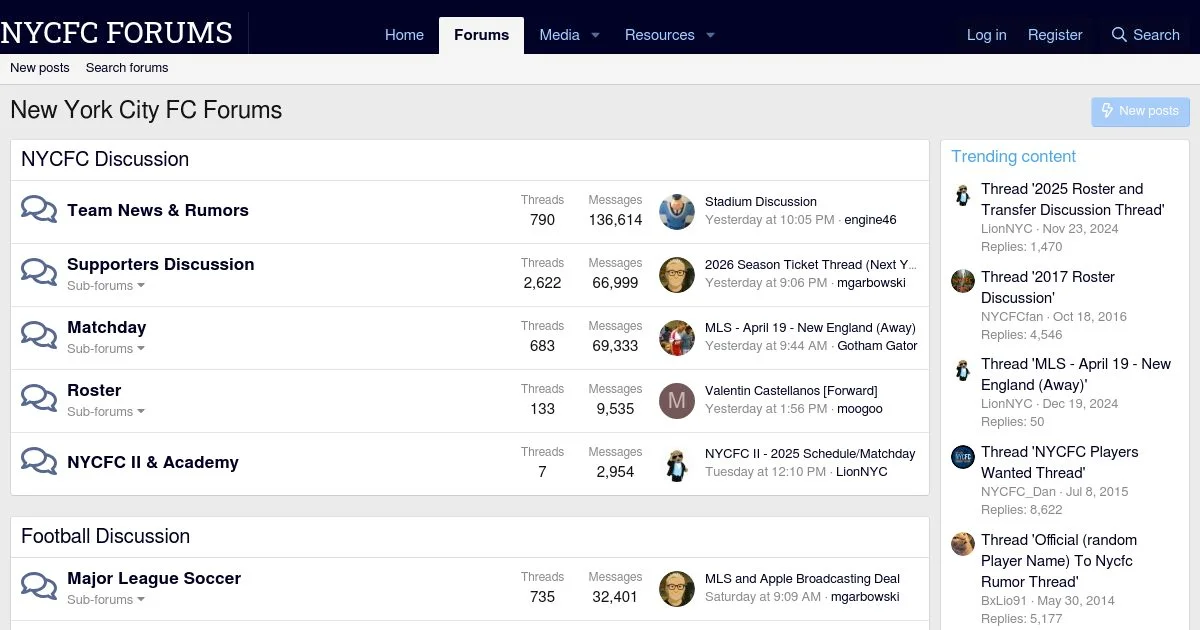Open mgarbowski's avatar in Major League Soccer row
The width and height of the screenshot is (1200, 630).
click(677, 588)
